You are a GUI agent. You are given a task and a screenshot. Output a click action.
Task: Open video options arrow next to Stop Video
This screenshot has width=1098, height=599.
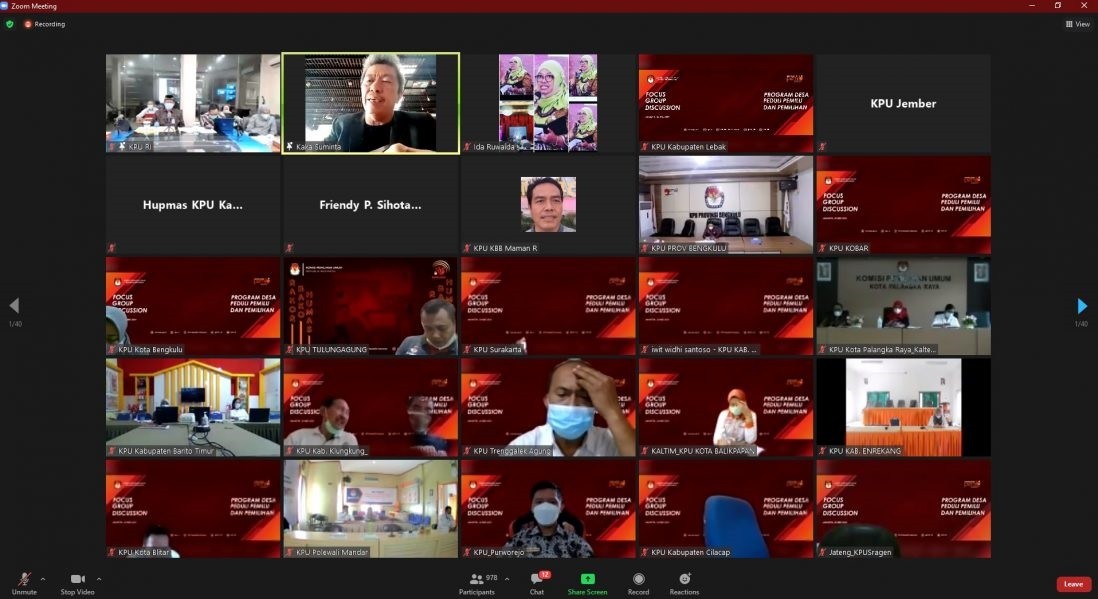coord(98,578)
